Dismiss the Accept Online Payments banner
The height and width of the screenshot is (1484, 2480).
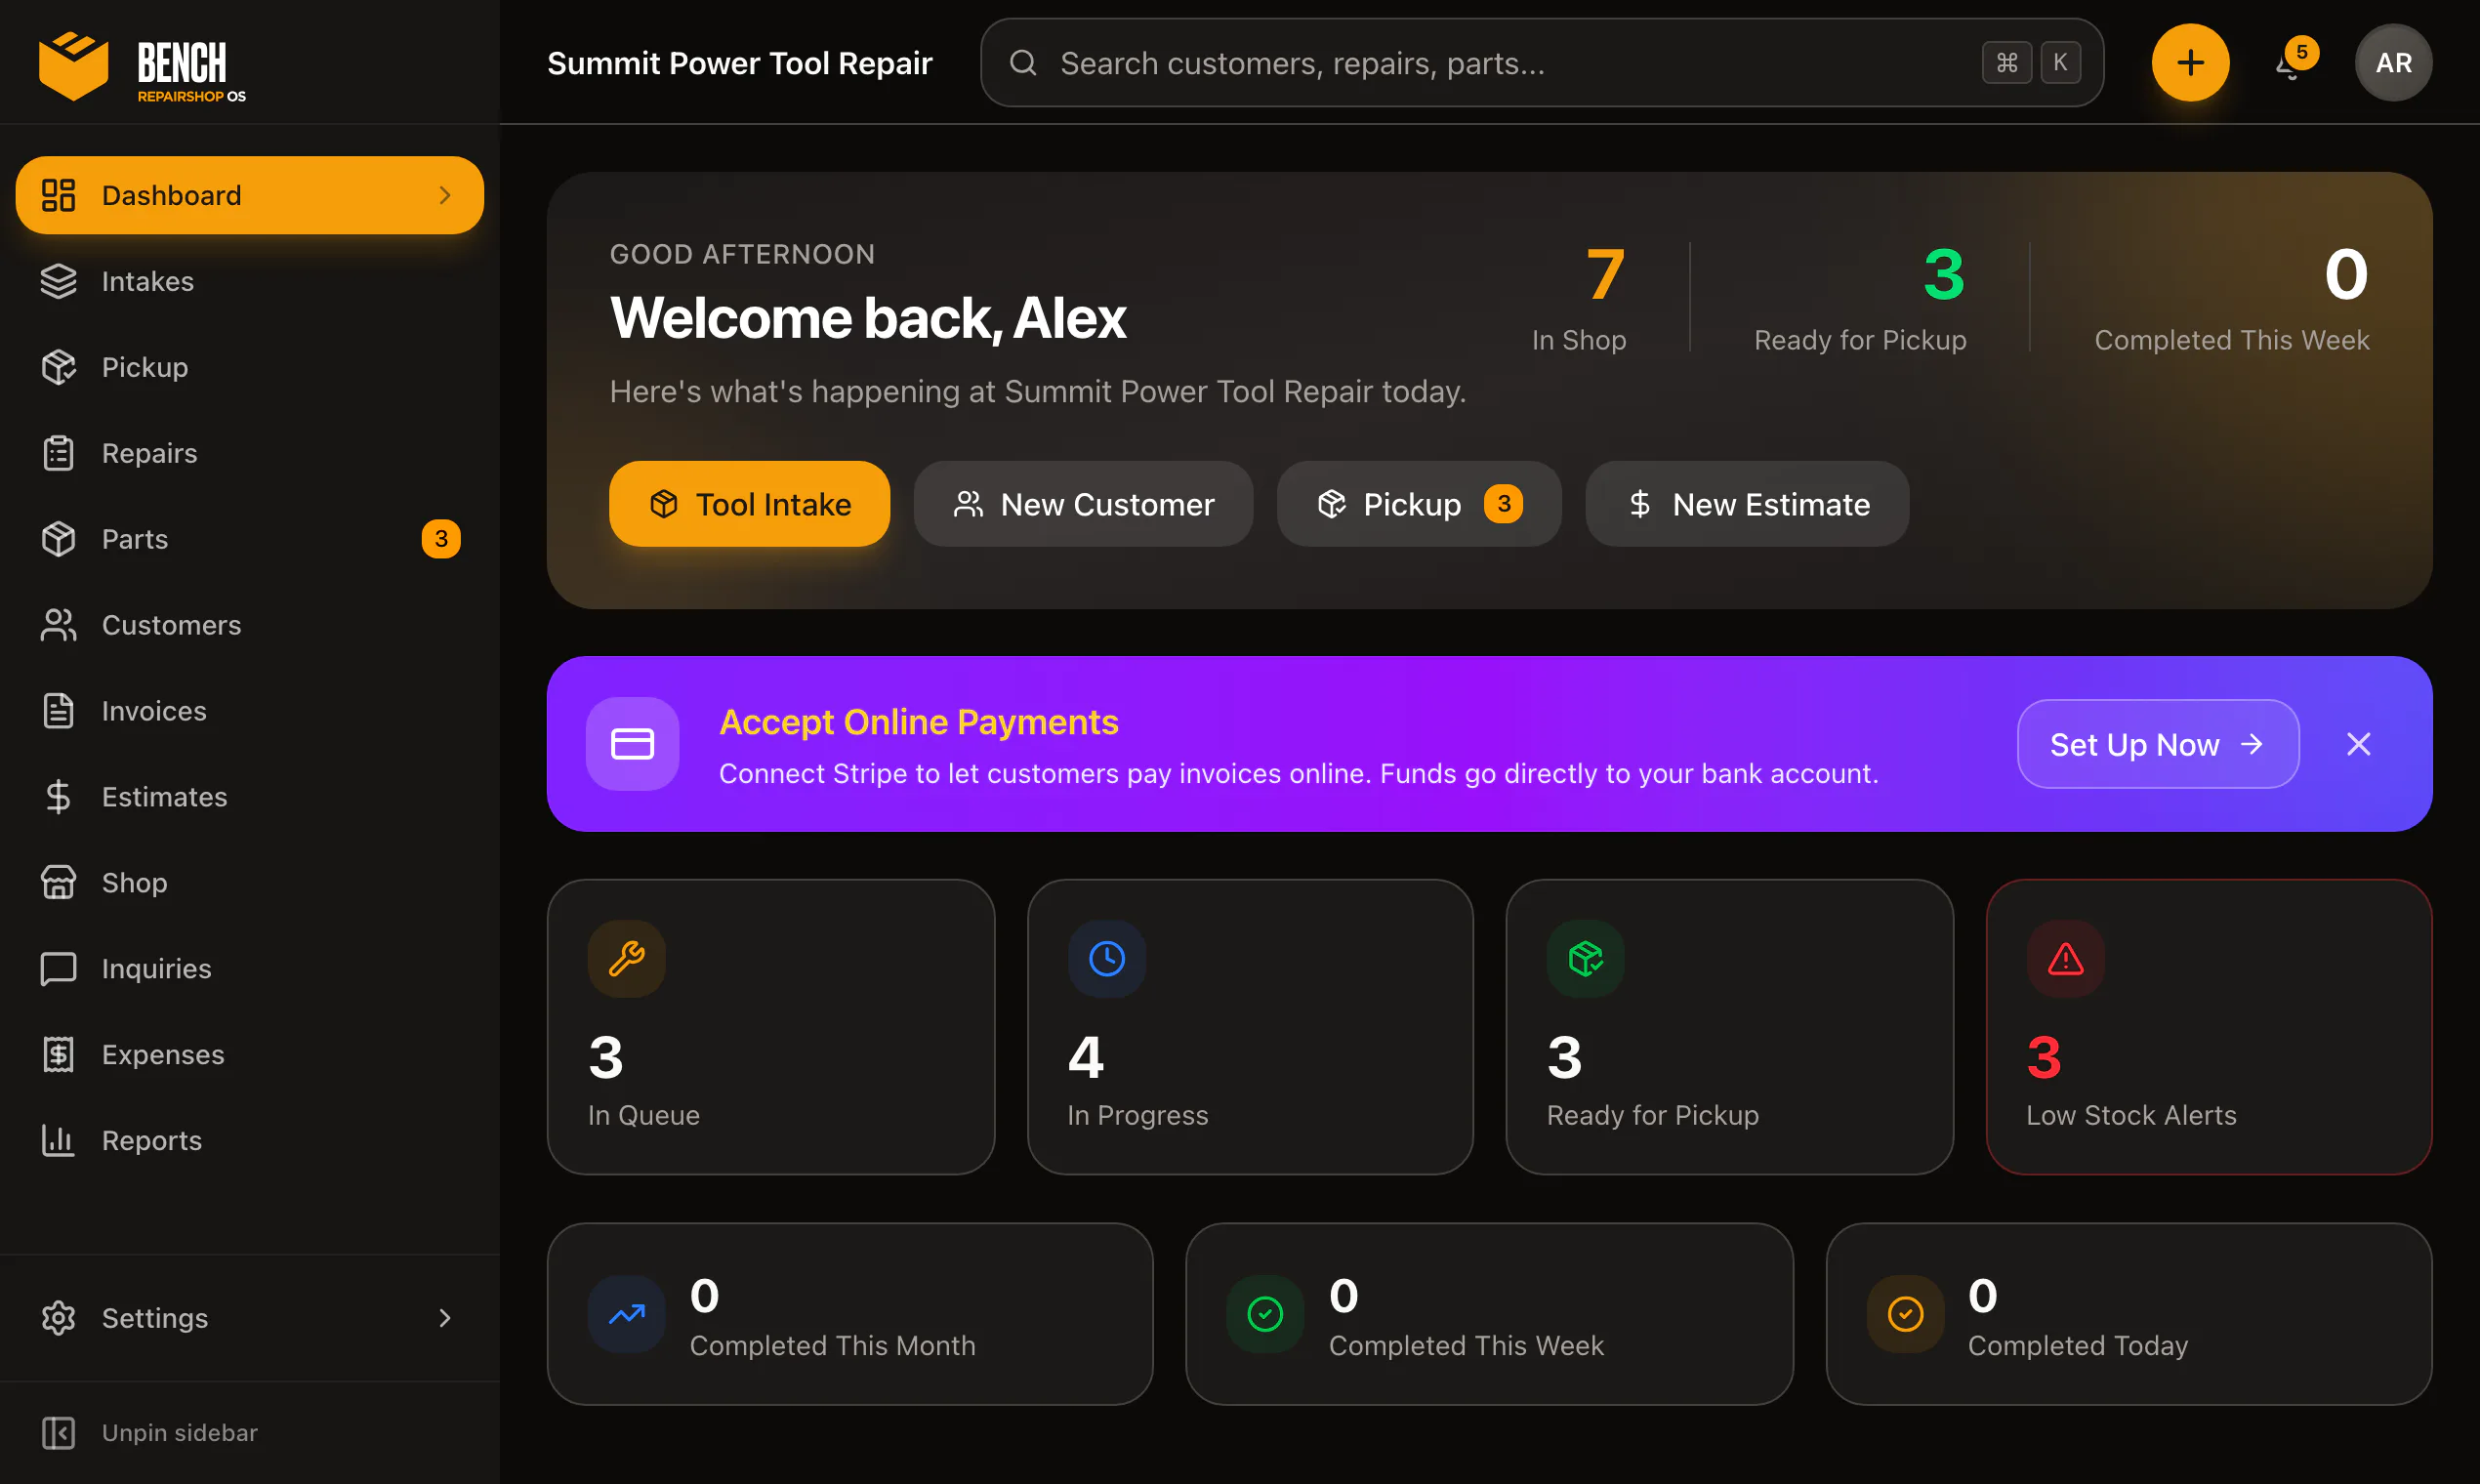(x=2358, y=744)
